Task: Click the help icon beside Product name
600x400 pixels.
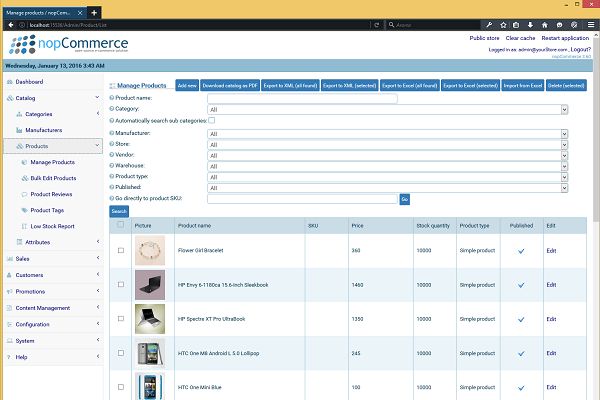Action: 111,98
